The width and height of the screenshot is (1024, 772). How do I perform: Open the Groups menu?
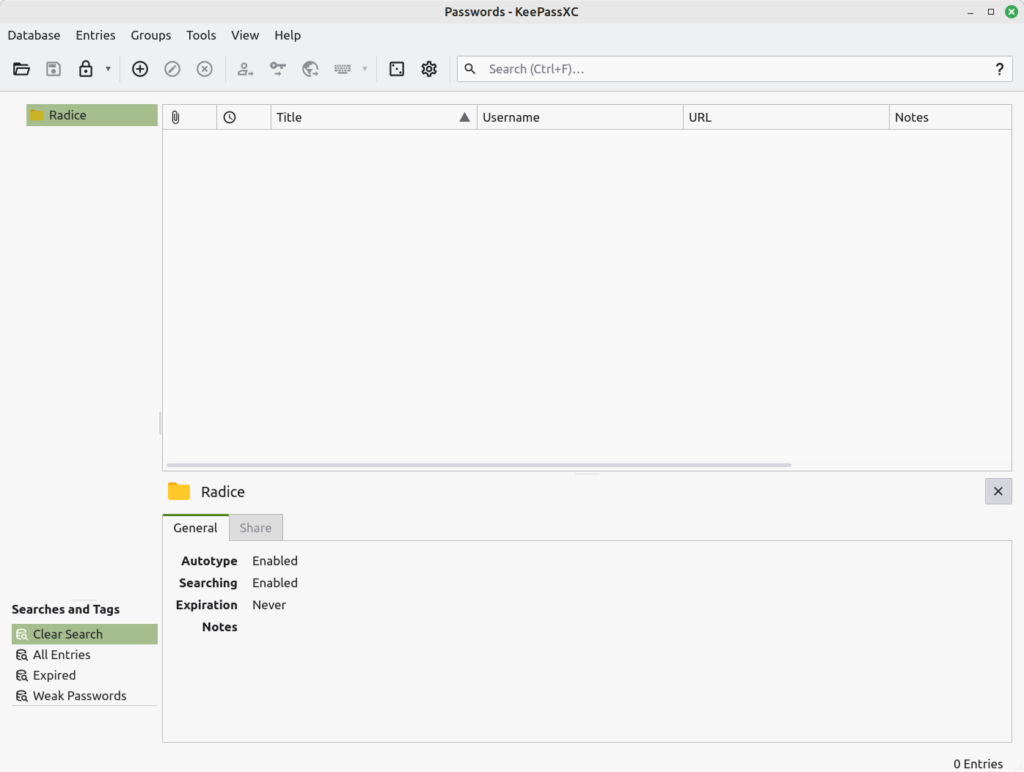151,35
